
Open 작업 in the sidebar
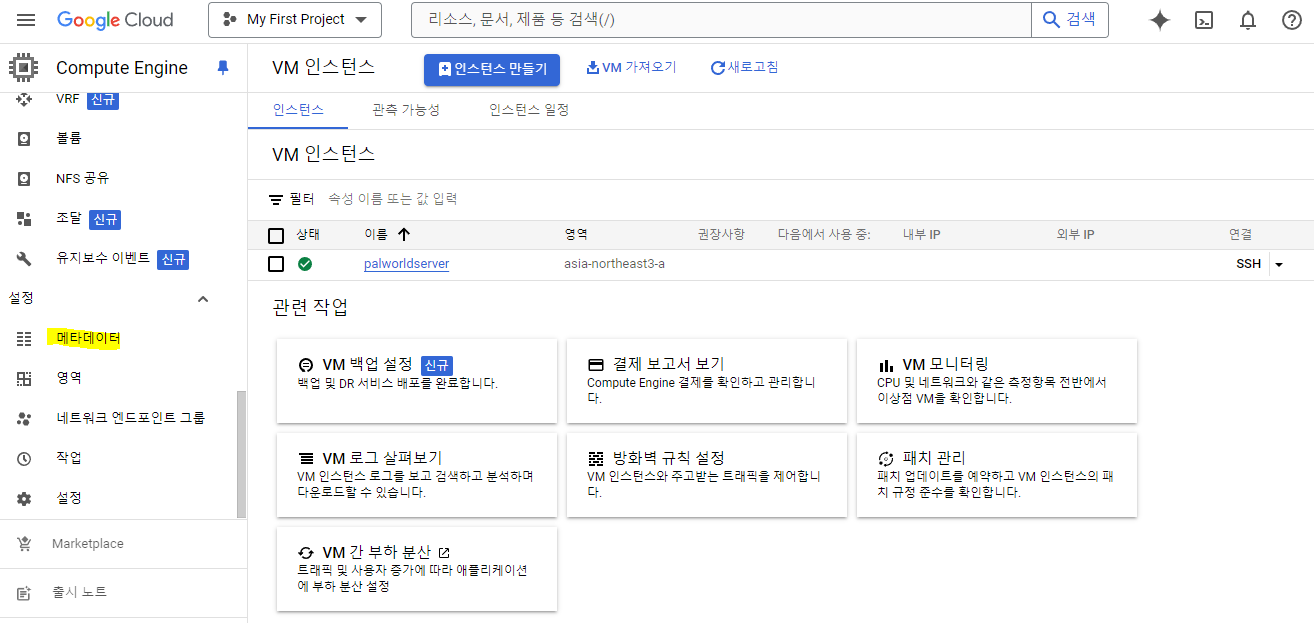pyautogui.click(x=69, y=458)
